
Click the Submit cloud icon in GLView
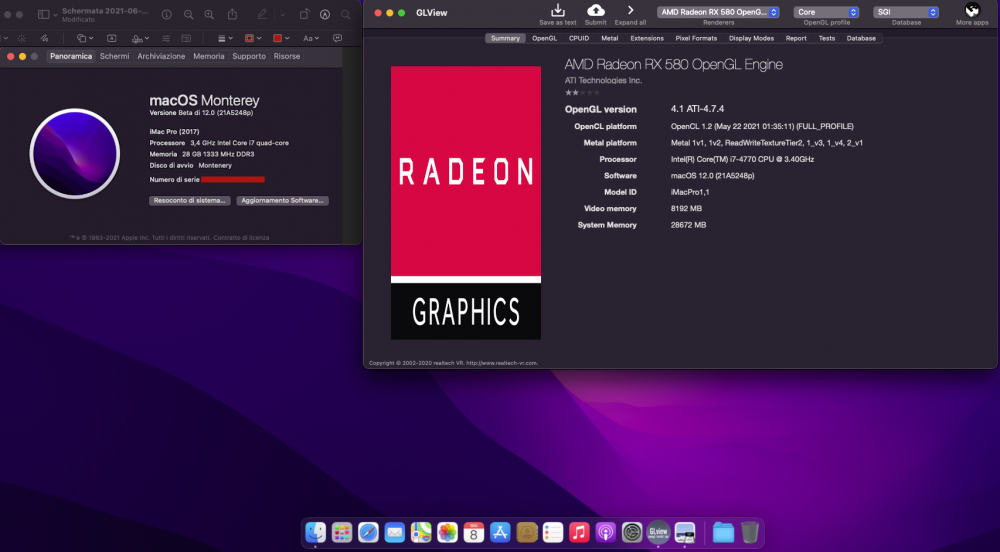point(596,10)
